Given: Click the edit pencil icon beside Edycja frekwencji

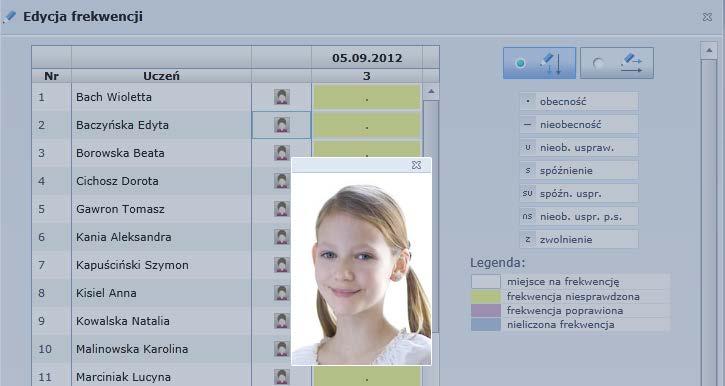Looking at the screenshot, I should pyautogui.click(x=10, y=17).
